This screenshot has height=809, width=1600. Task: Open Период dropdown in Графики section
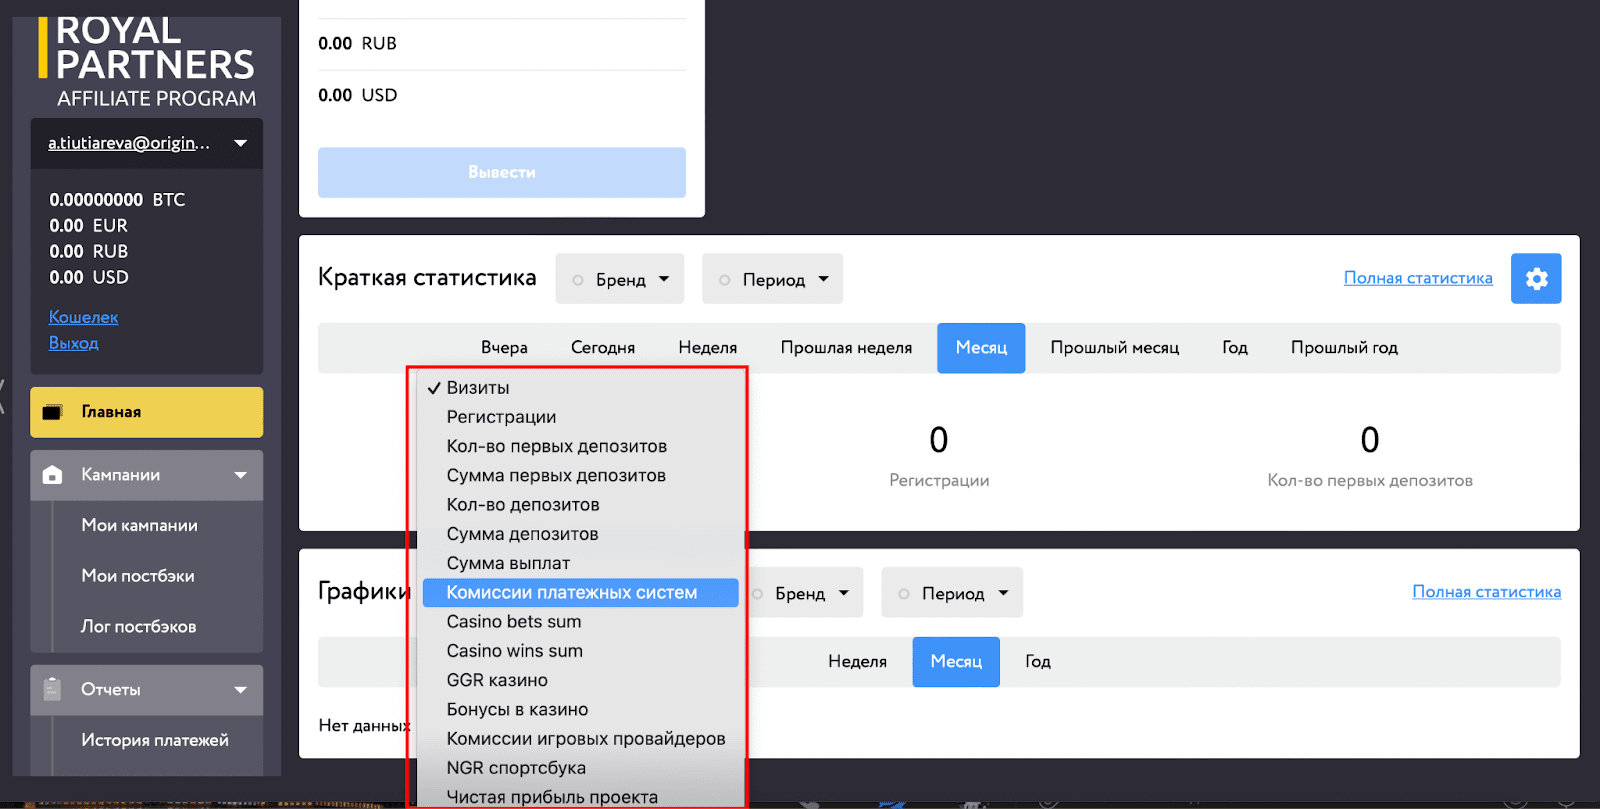(952, 593)
